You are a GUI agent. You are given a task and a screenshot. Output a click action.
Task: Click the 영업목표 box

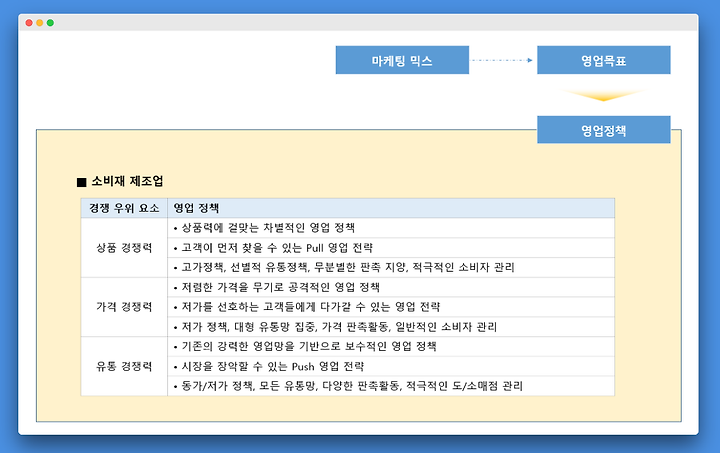tap(603, 60)
